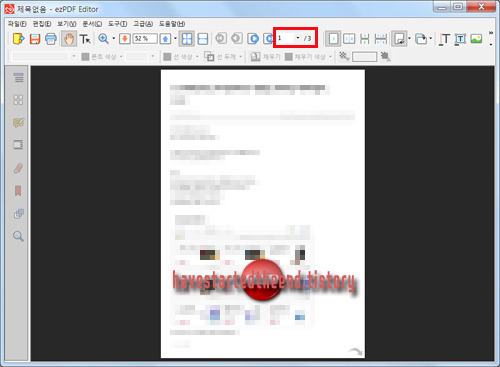This screenshot has width=500, height=367.
Task: Switch to continuous two-page layout
Action: point(381,39)
